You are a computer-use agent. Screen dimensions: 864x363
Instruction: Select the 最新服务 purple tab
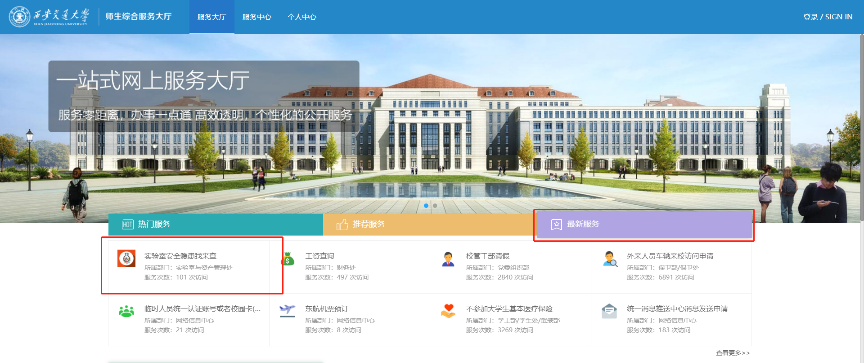click(x=644, y=224)
